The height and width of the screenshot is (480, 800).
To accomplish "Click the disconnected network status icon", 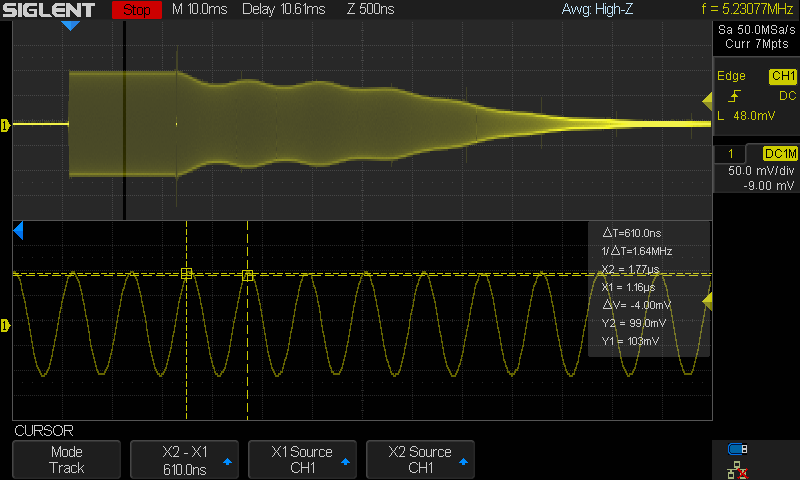I will pyautogui.click(x=738, y=468).
